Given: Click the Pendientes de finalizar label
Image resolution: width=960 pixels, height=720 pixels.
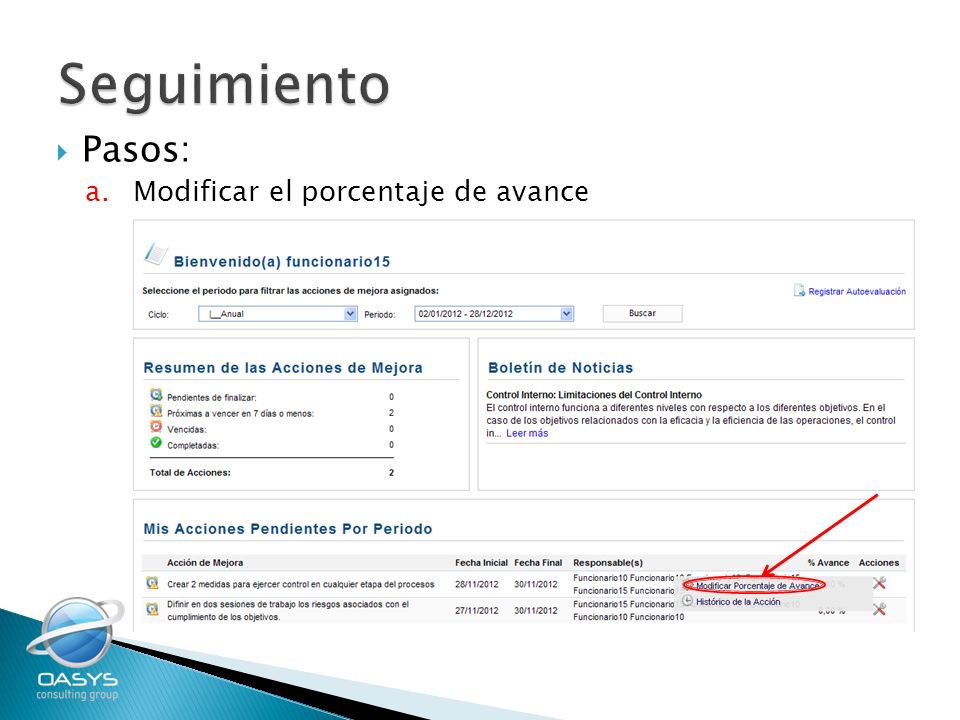Looking at the screenshot, I should tap(212, 397).
